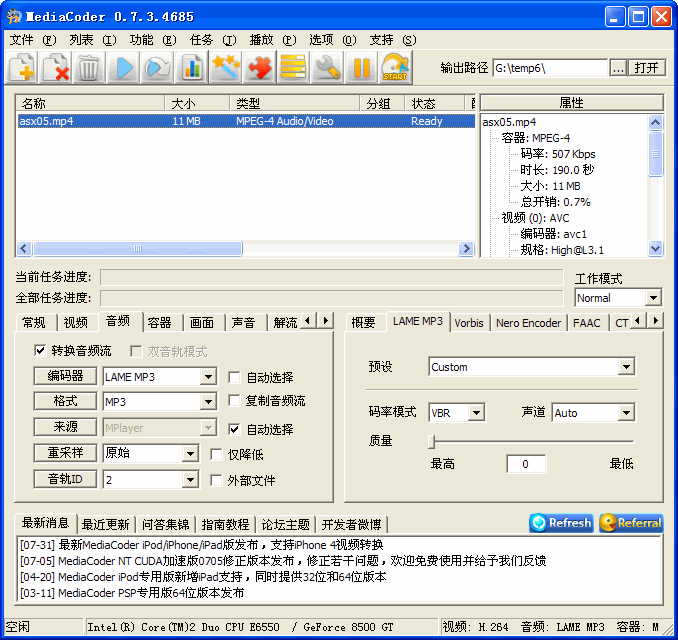Switch to the 视频 tab
678x640 pixels.
76,323
